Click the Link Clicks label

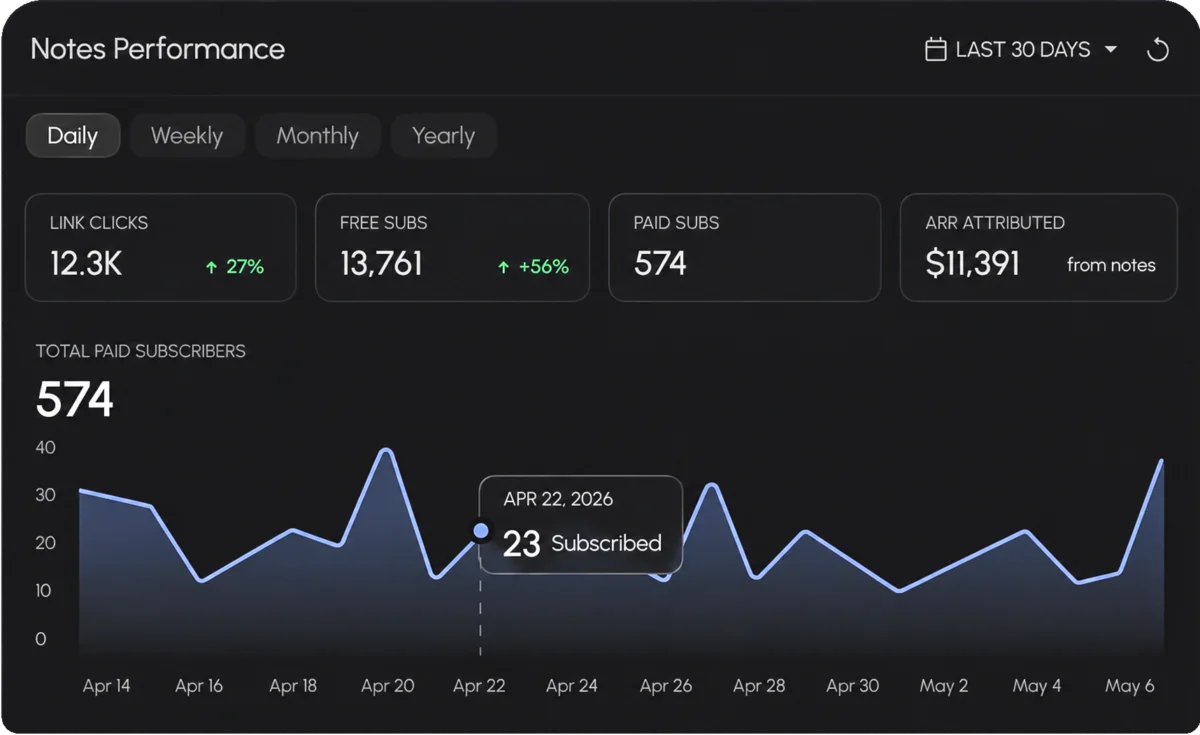pos(99,223)
